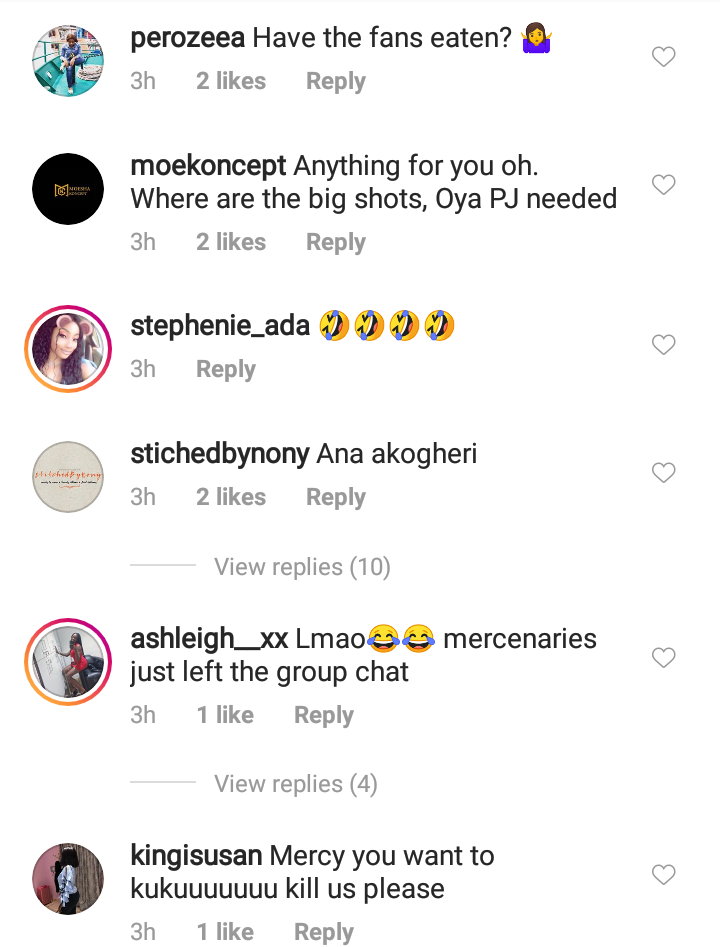Like ashleigh__xx's mercenaries comment
Screen dimensions: 720x947
coord(663,657)
